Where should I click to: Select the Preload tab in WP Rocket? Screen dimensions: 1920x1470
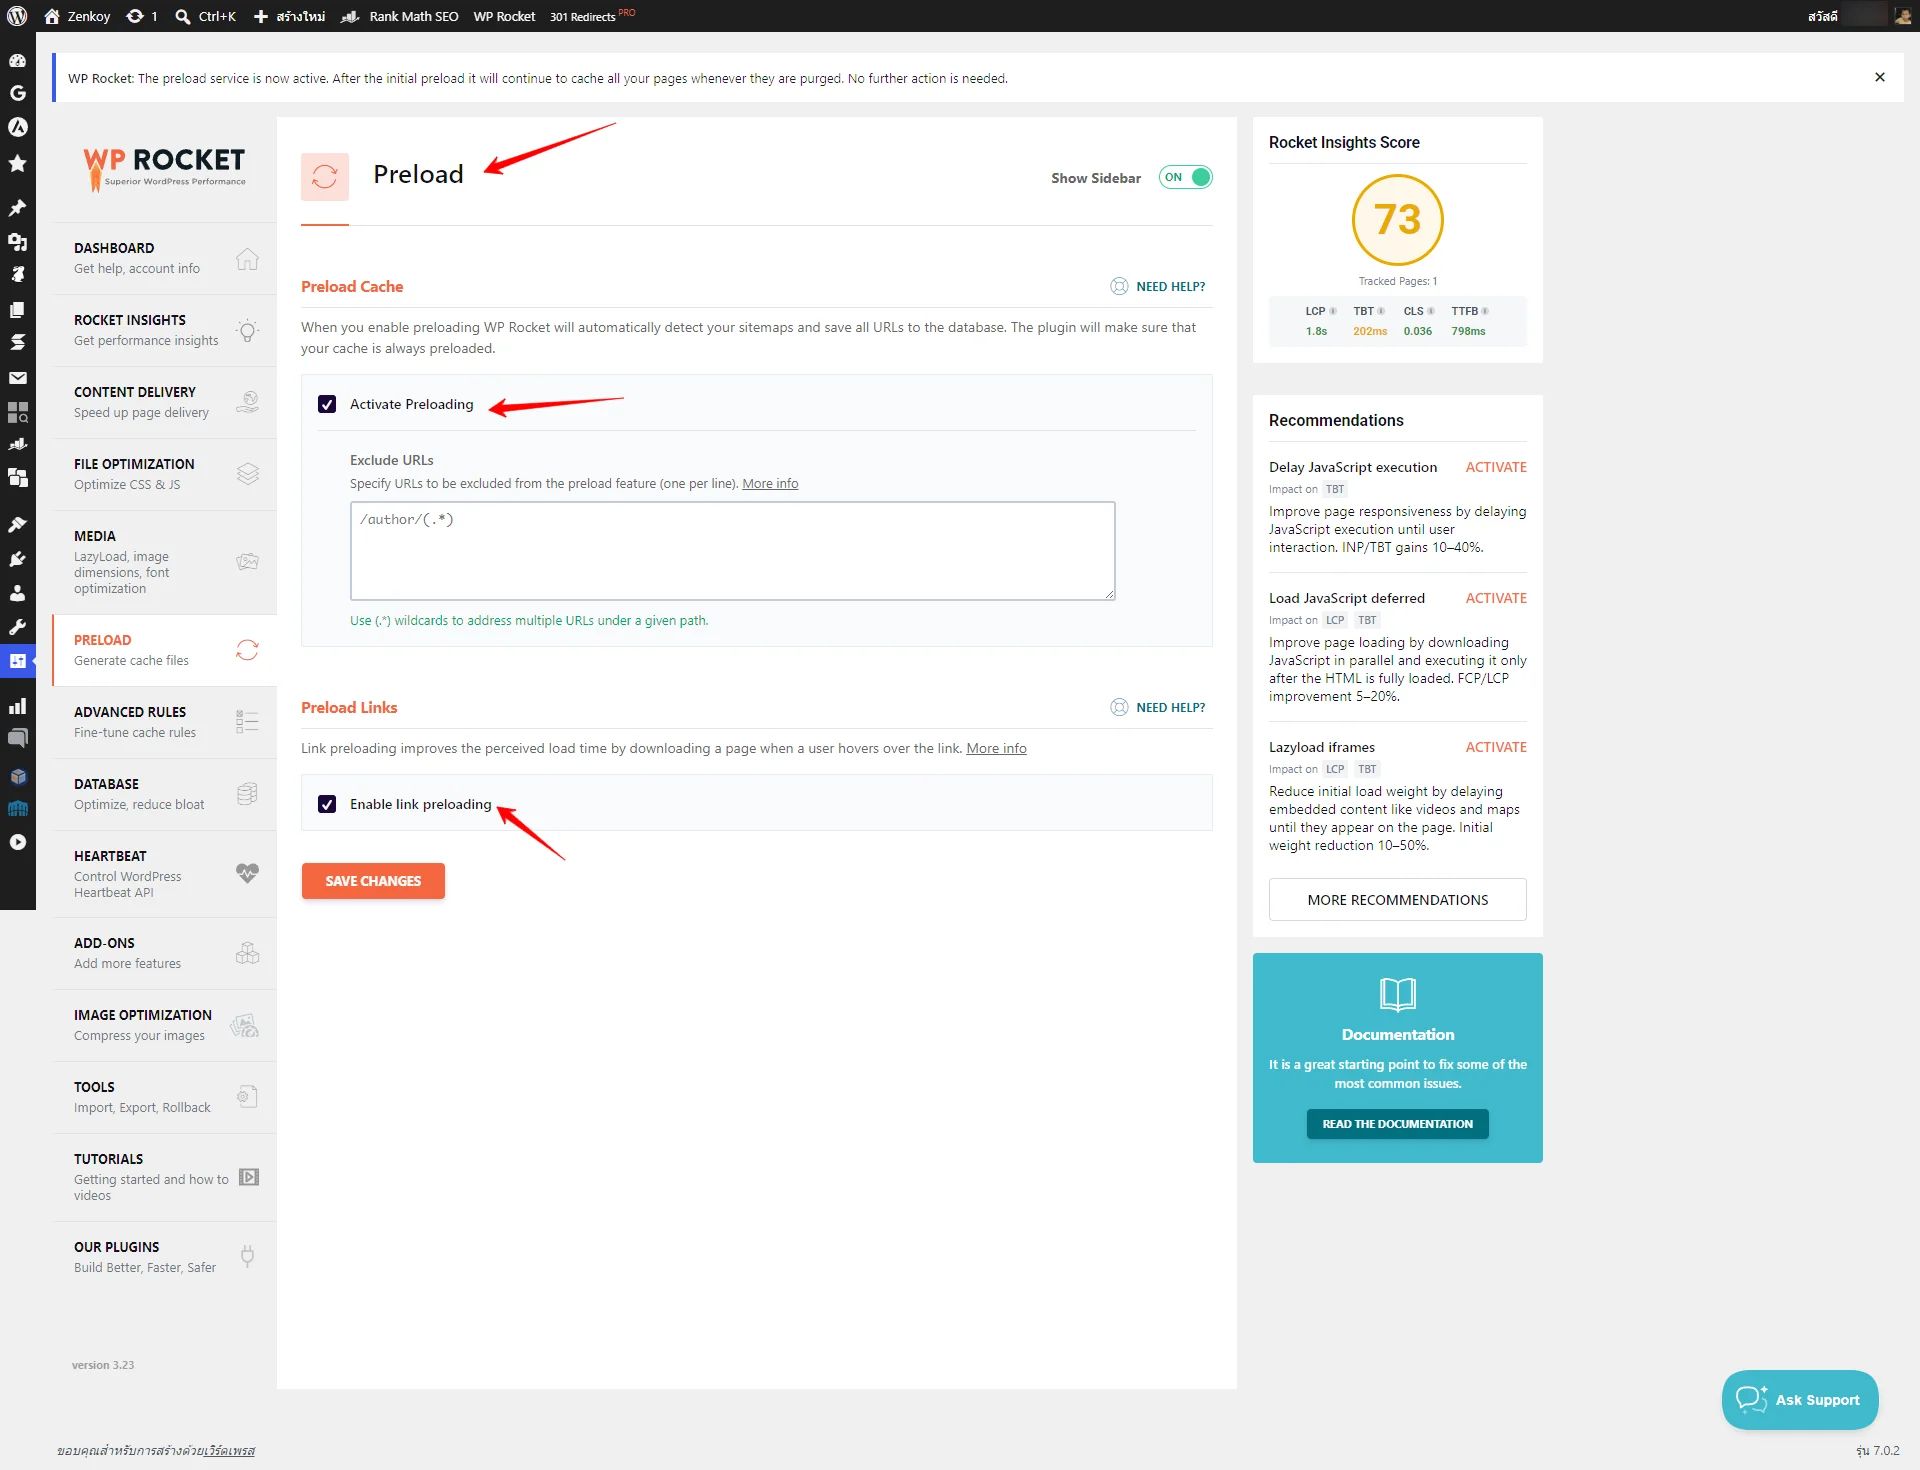165,650
